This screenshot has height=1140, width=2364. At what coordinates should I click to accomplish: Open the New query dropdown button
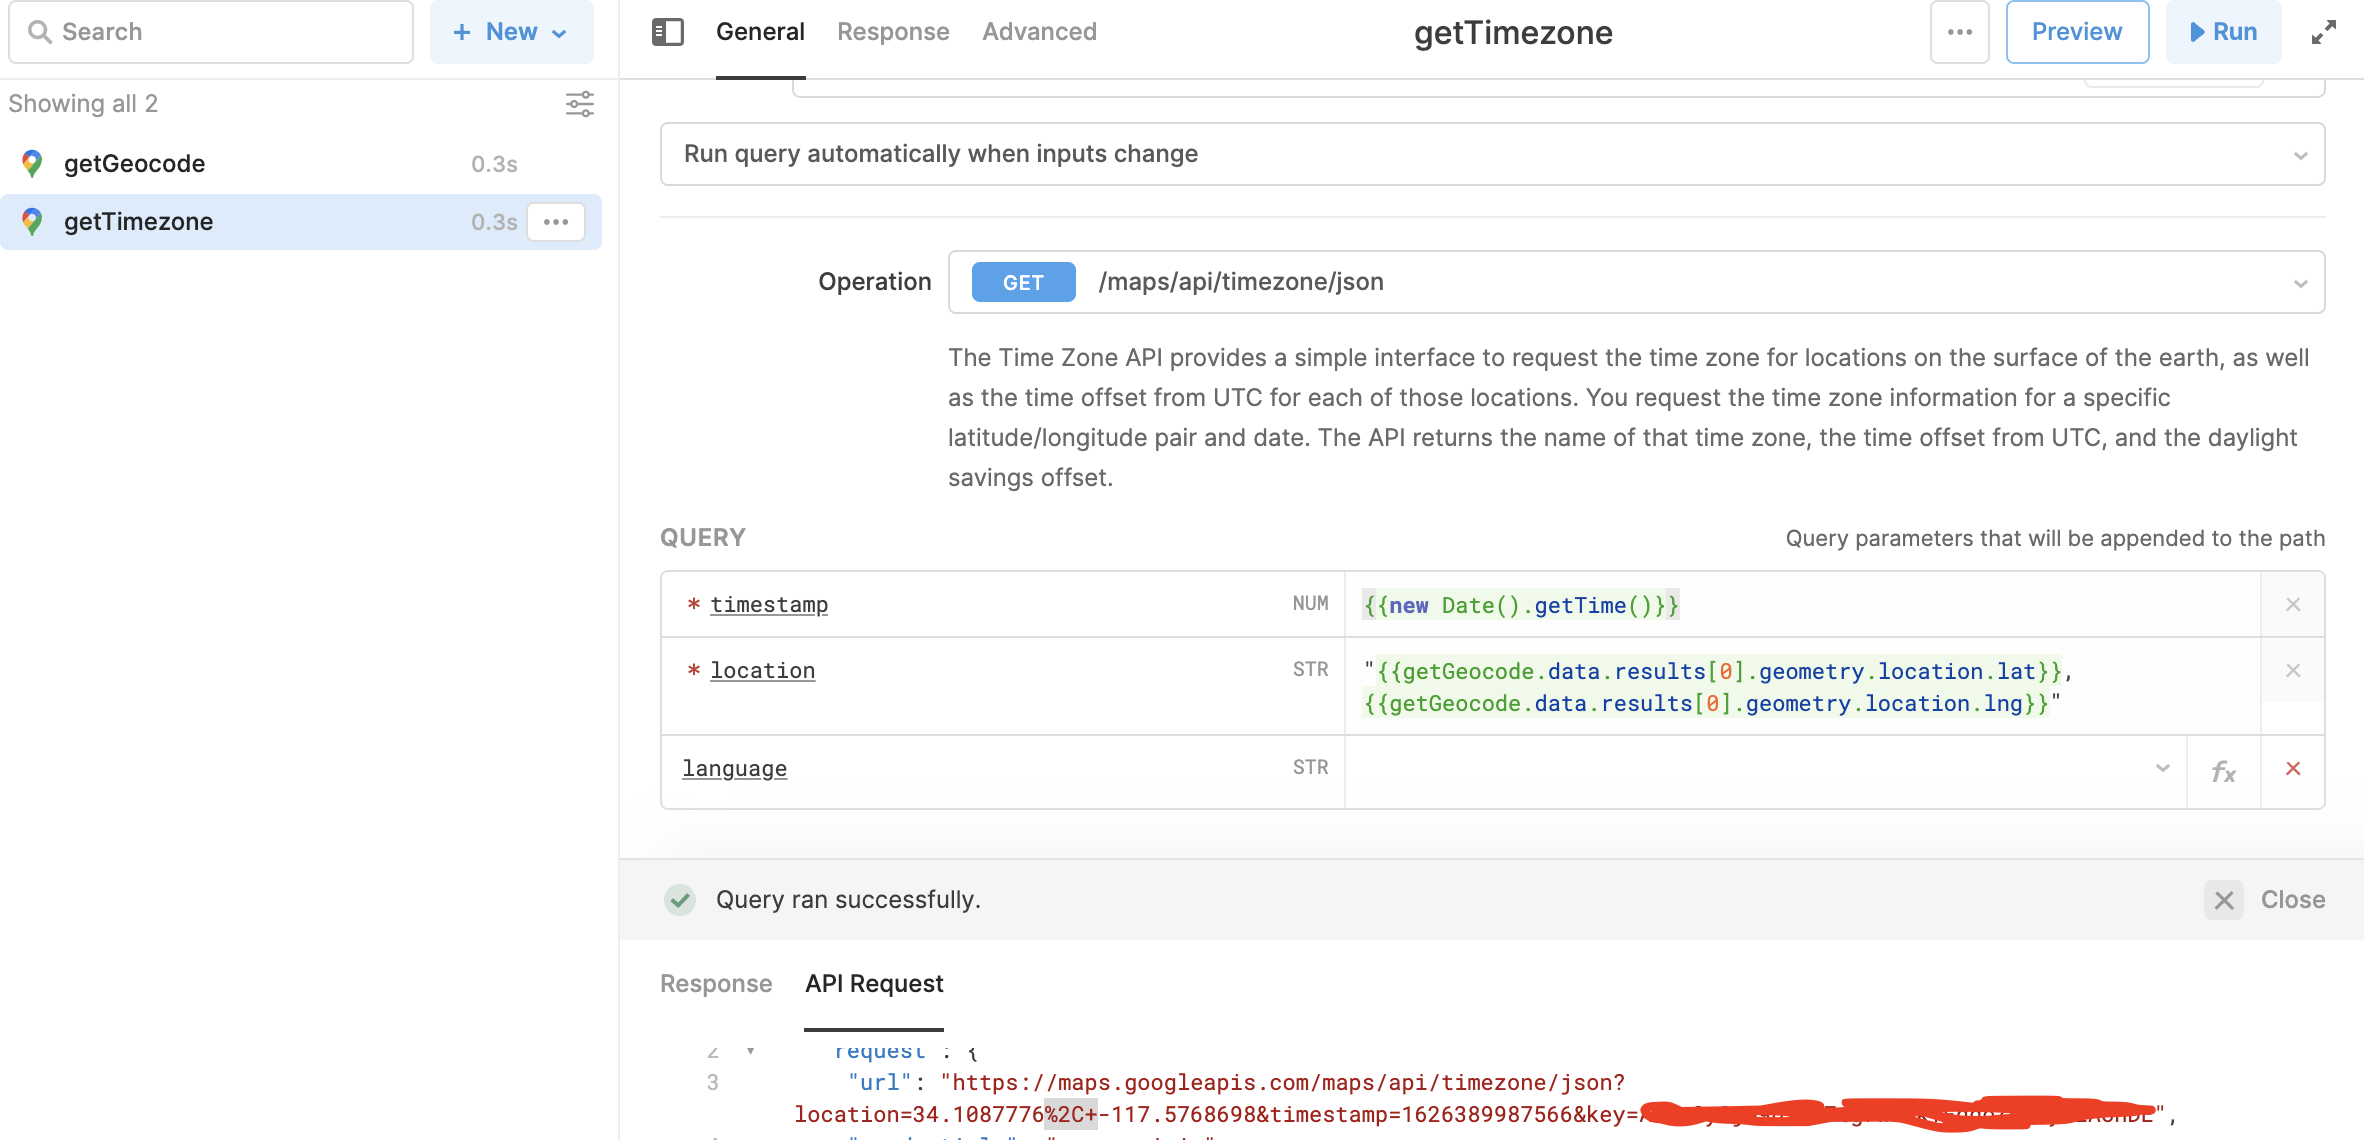pos(511,32)
